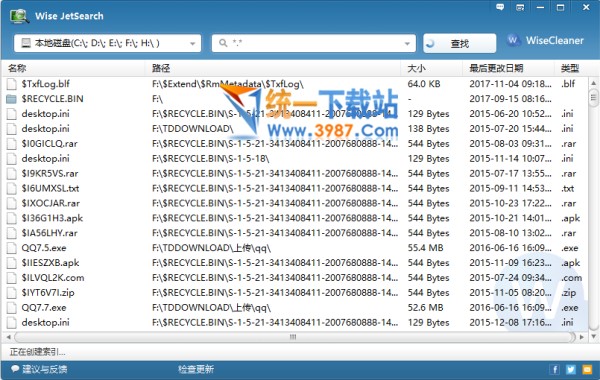Image resolution: width=600 pixels, height=380 pixels.
Task: Maximize the Wise JetSearch window
Action: [560, 7]
